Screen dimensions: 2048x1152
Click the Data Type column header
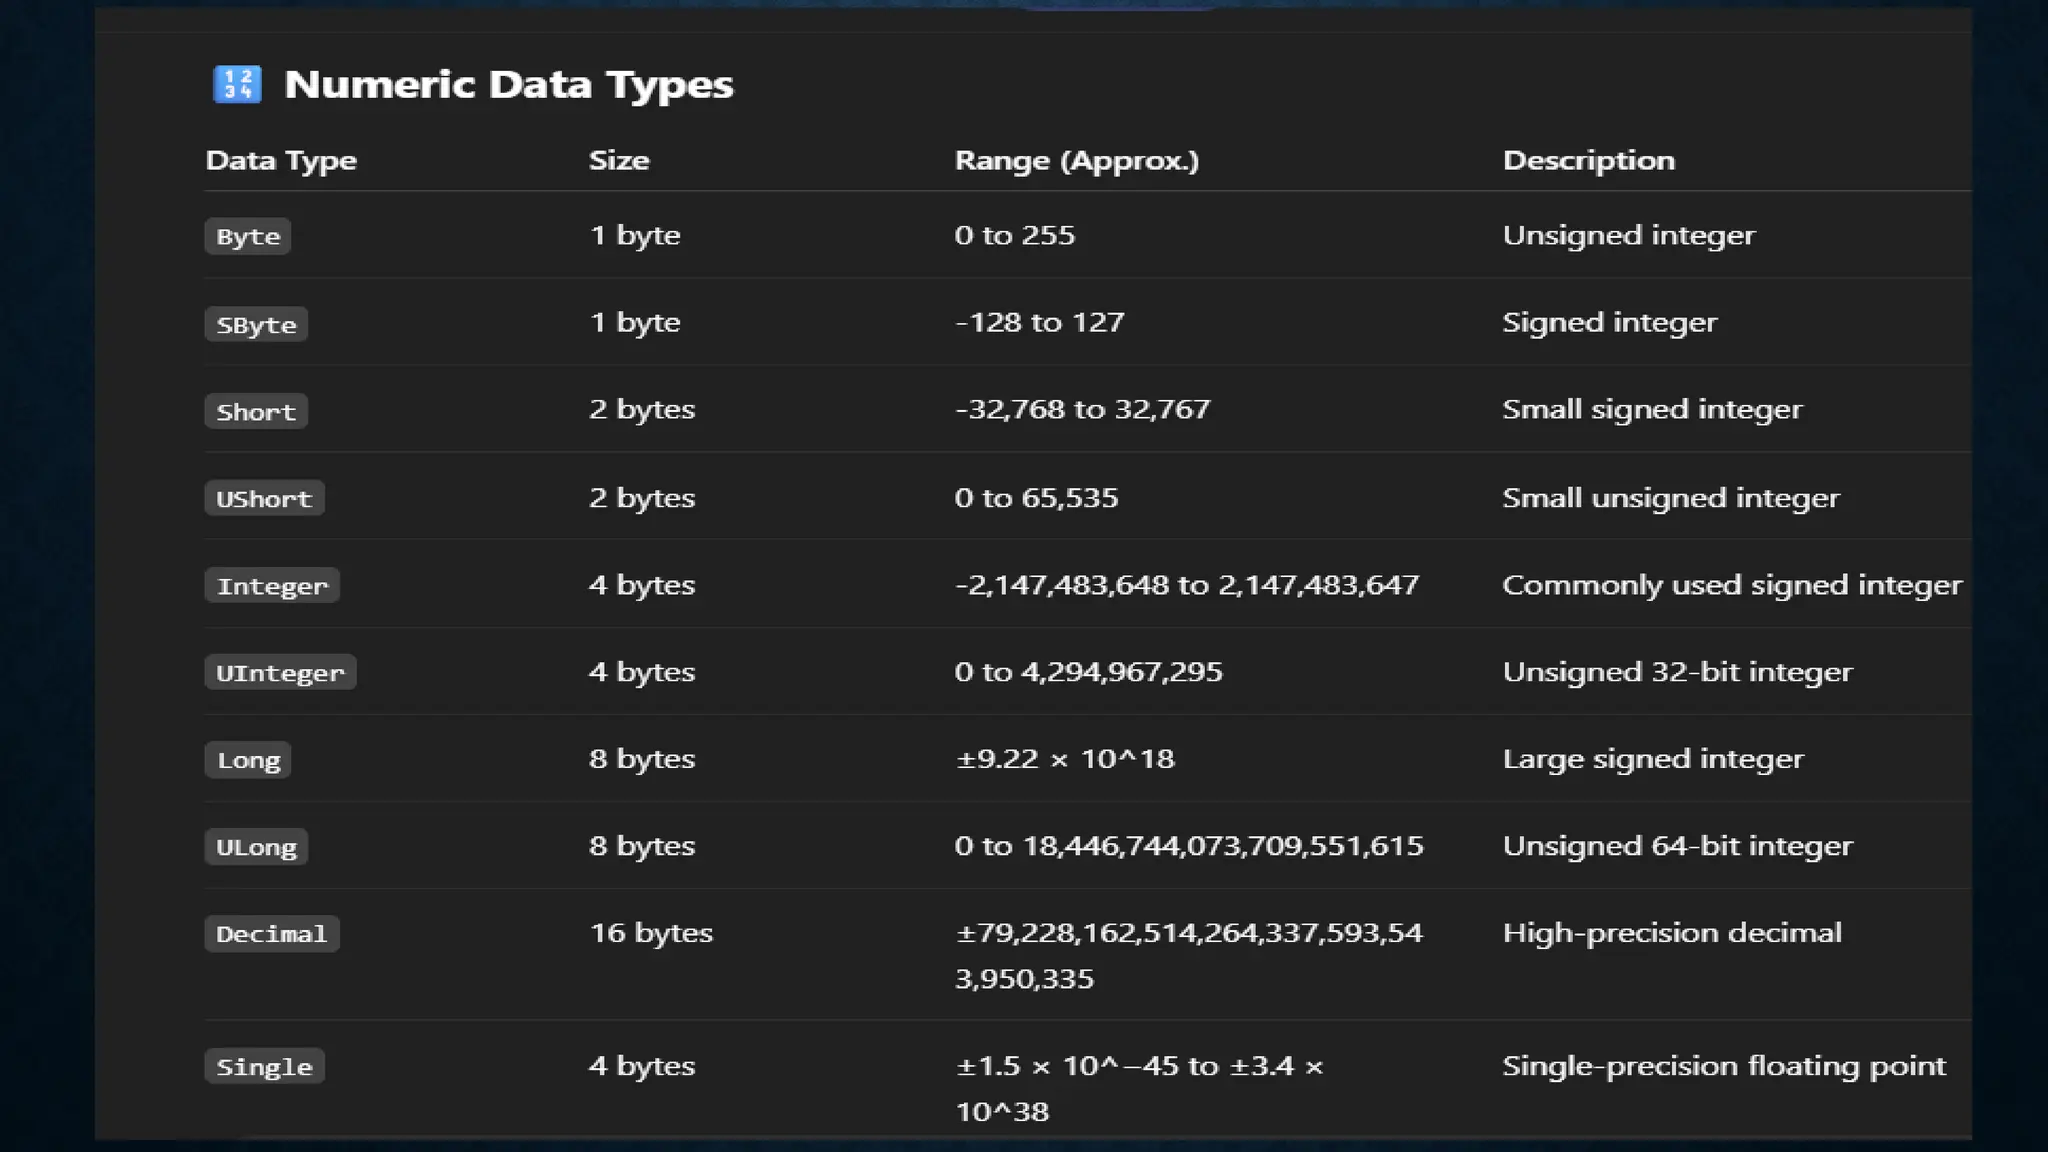pos(281,160)
